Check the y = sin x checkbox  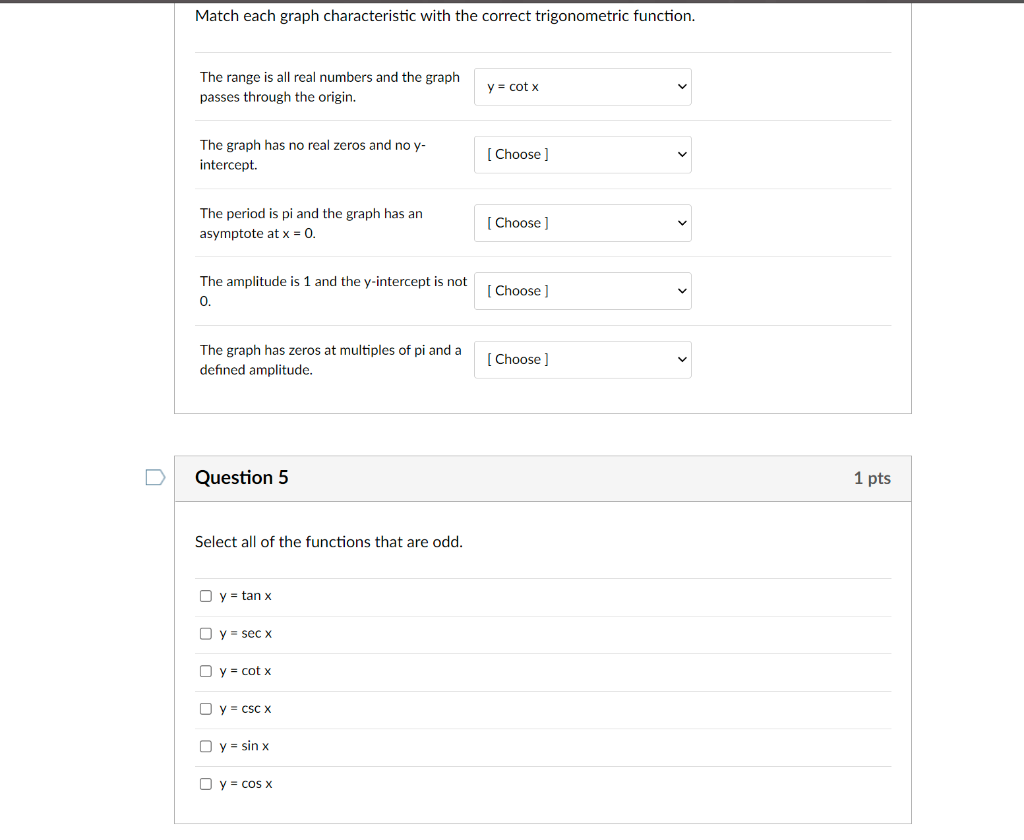tap(205, 746)
